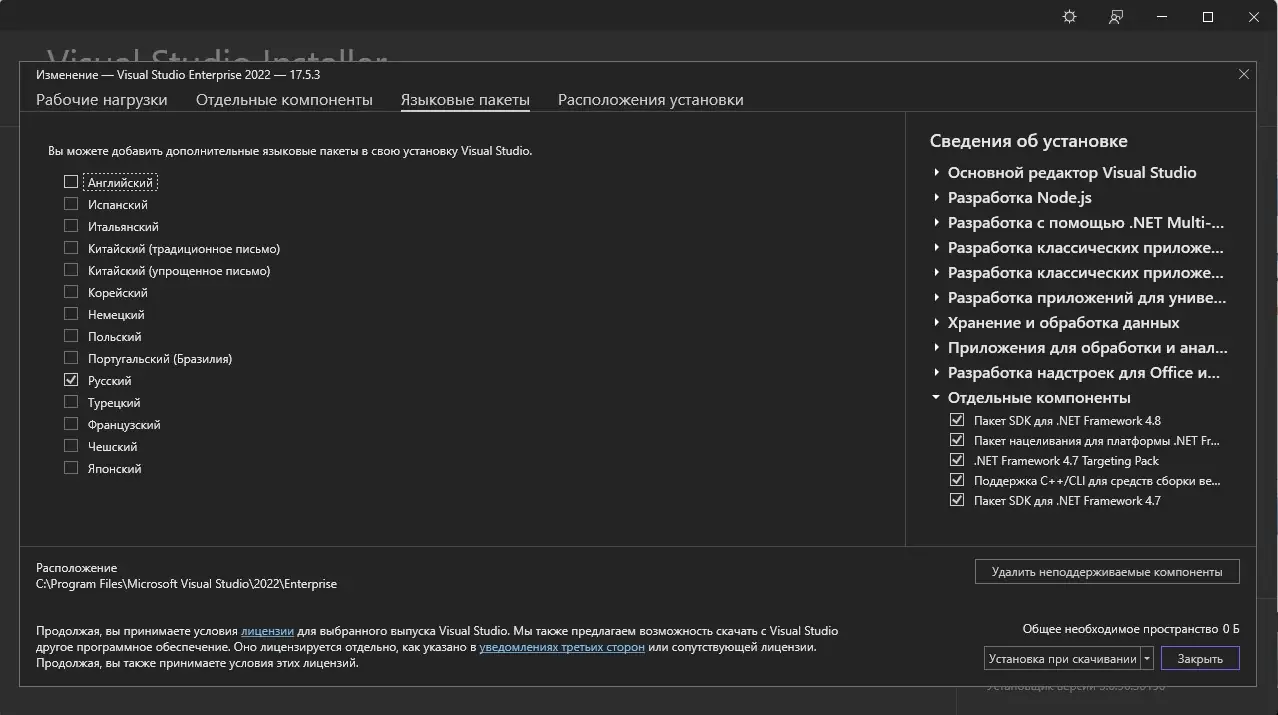Open the Расположения установки tab

pyautogui.click(x=650, y=100)
